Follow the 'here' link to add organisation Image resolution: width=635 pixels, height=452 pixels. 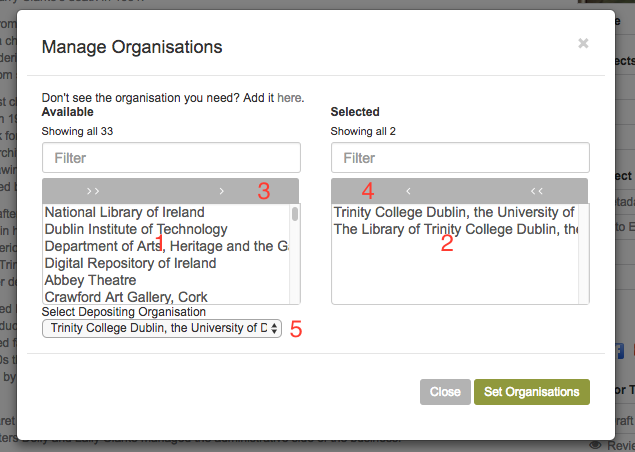coord(289,98)
